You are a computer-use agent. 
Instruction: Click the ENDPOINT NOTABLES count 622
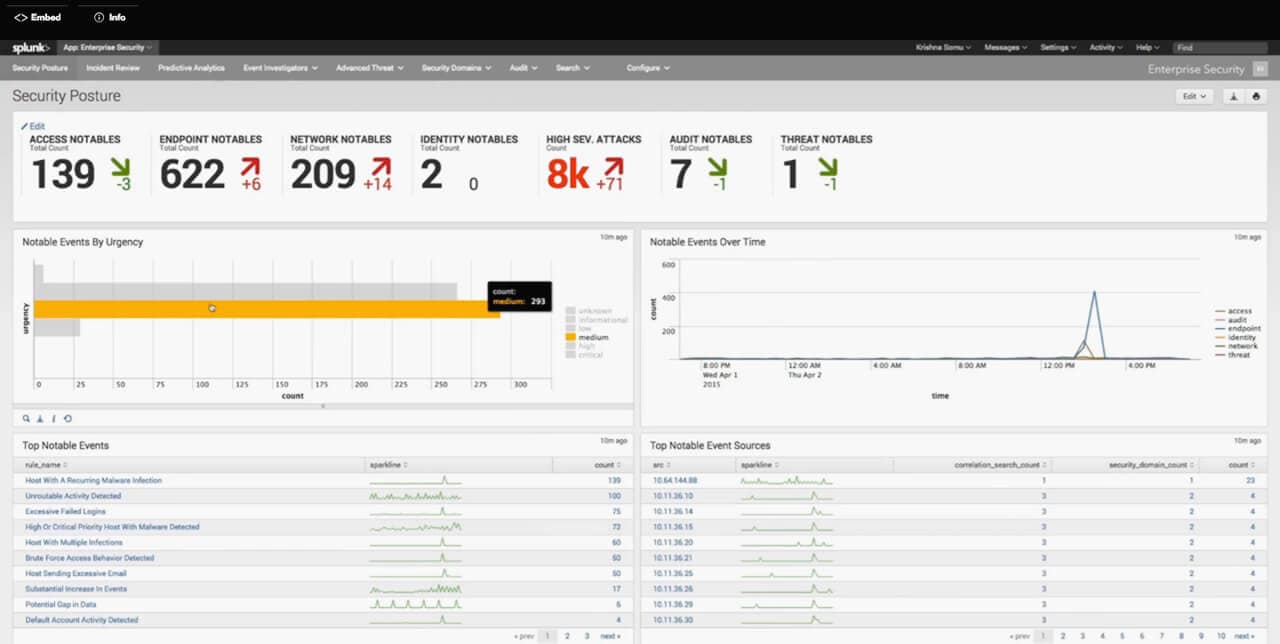tap(193, 174)
